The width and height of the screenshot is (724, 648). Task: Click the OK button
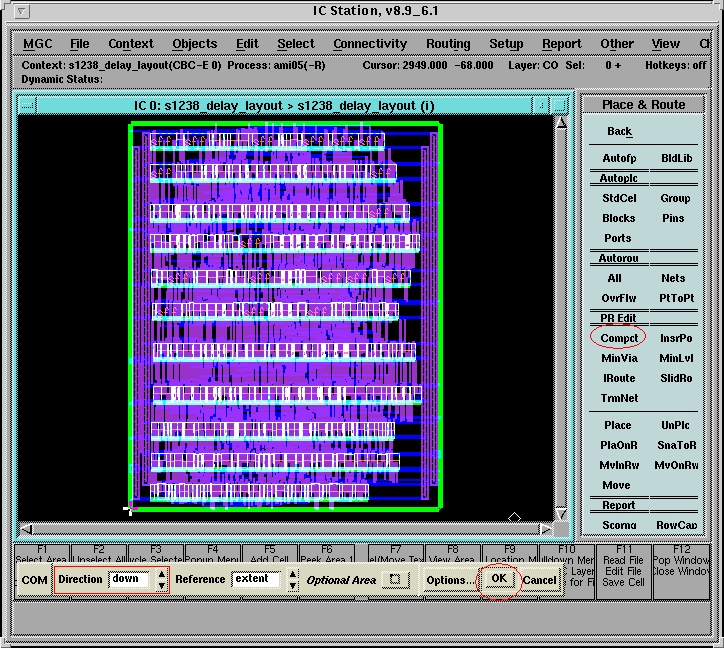coord(499,579)
